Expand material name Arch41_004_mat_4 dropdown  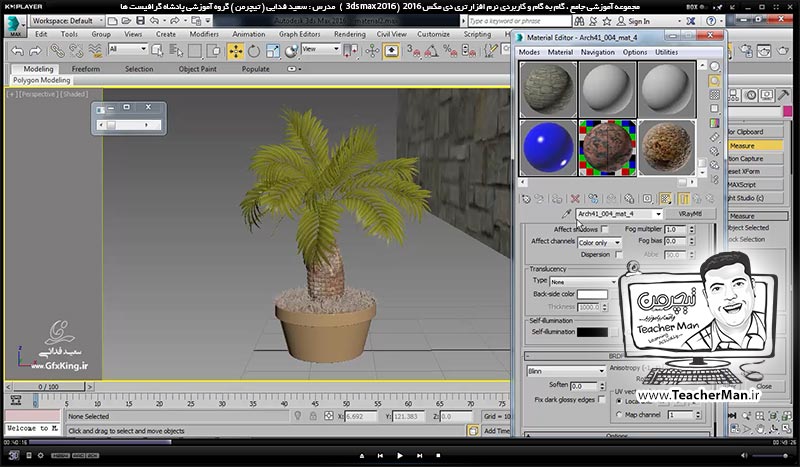coord(658,214)
